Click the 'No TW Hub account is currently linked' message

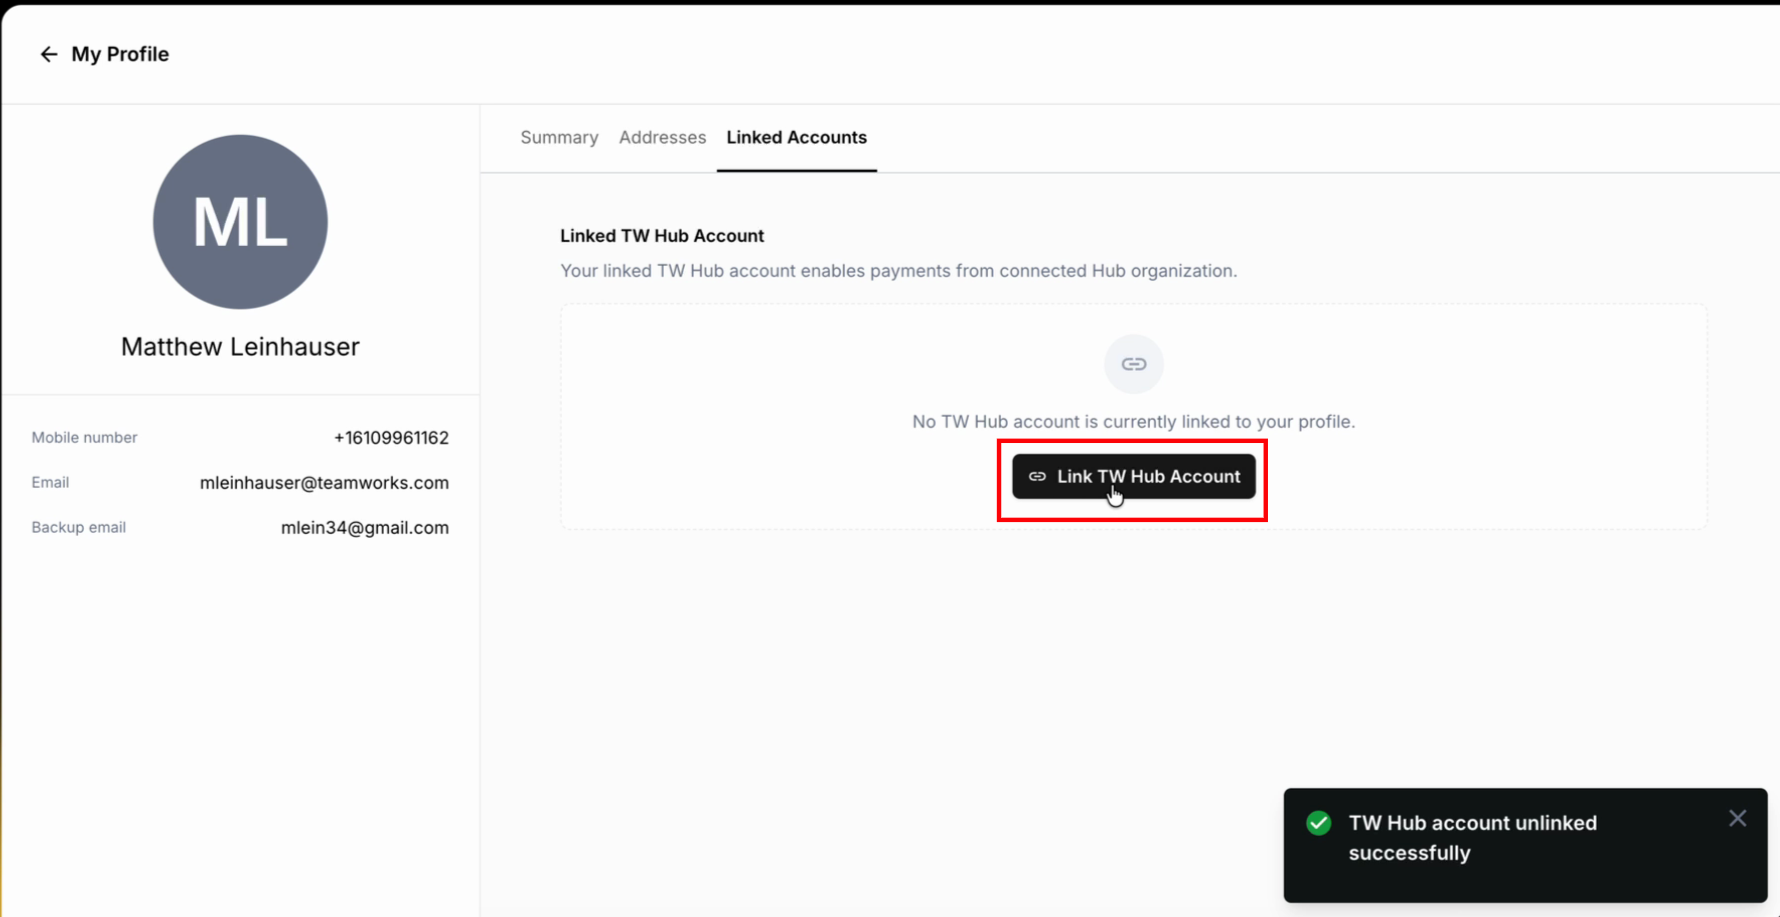1133,422
